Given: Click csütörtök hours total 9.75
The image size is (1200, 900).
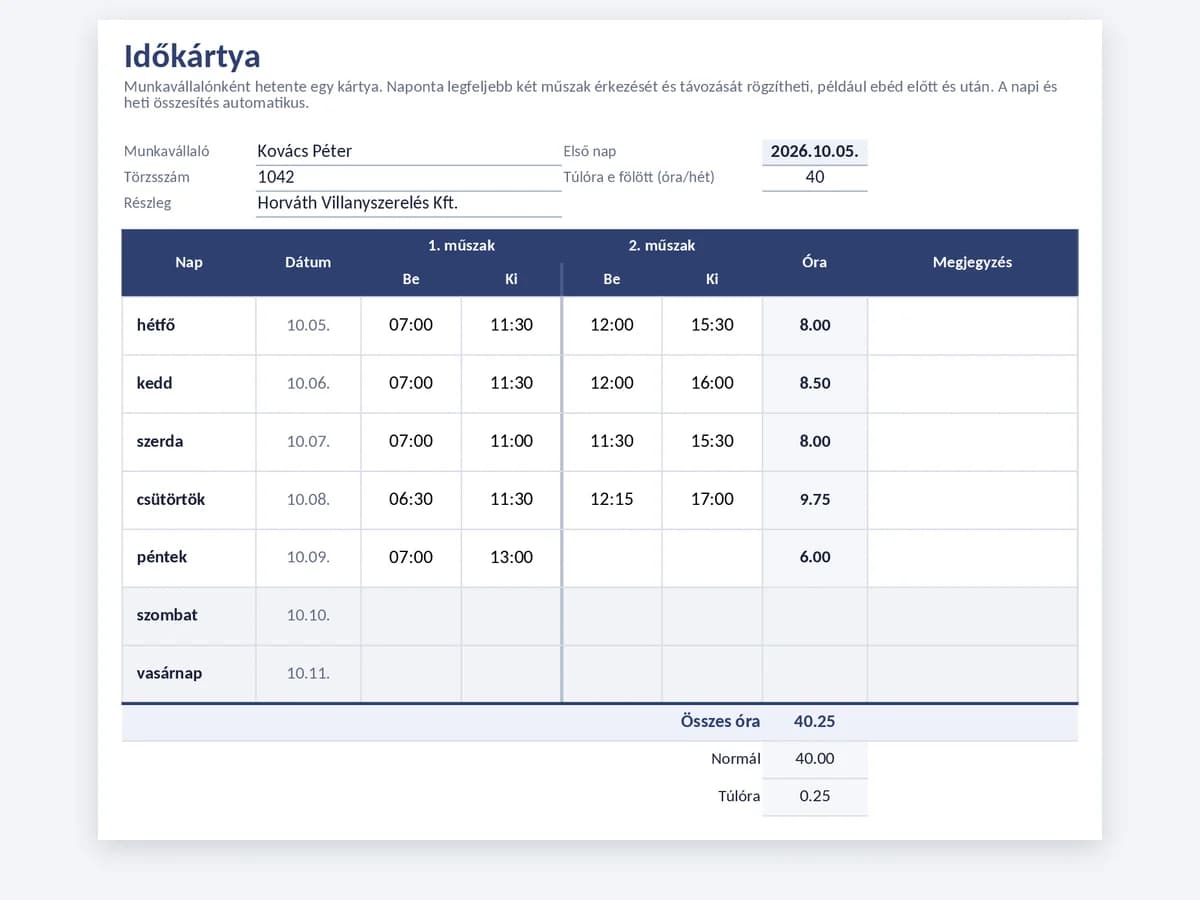Looking at the screenshot, I should pyautogui.click(x=815, y=499).
